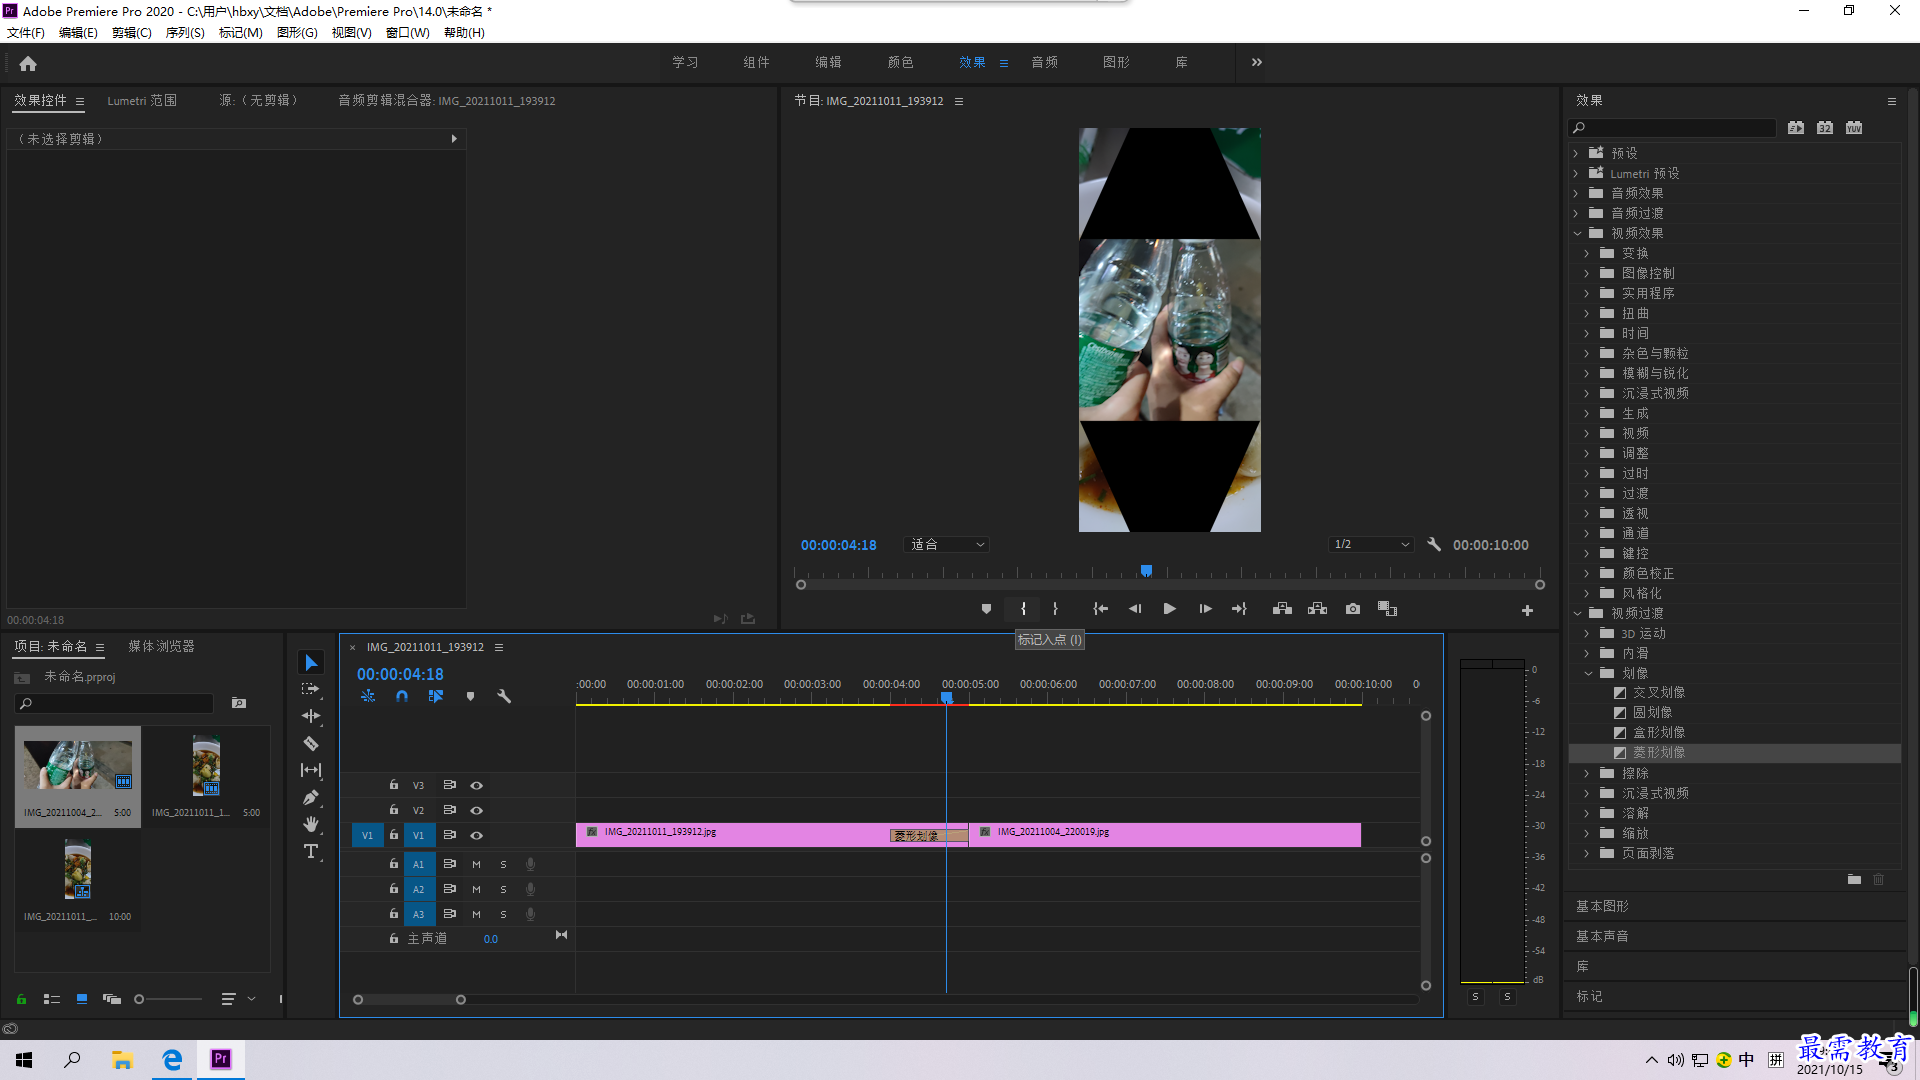Toggle linked selection in timeline
Image resolution: width=1920 pixels, height=1080 pixels.
[436, 696]
